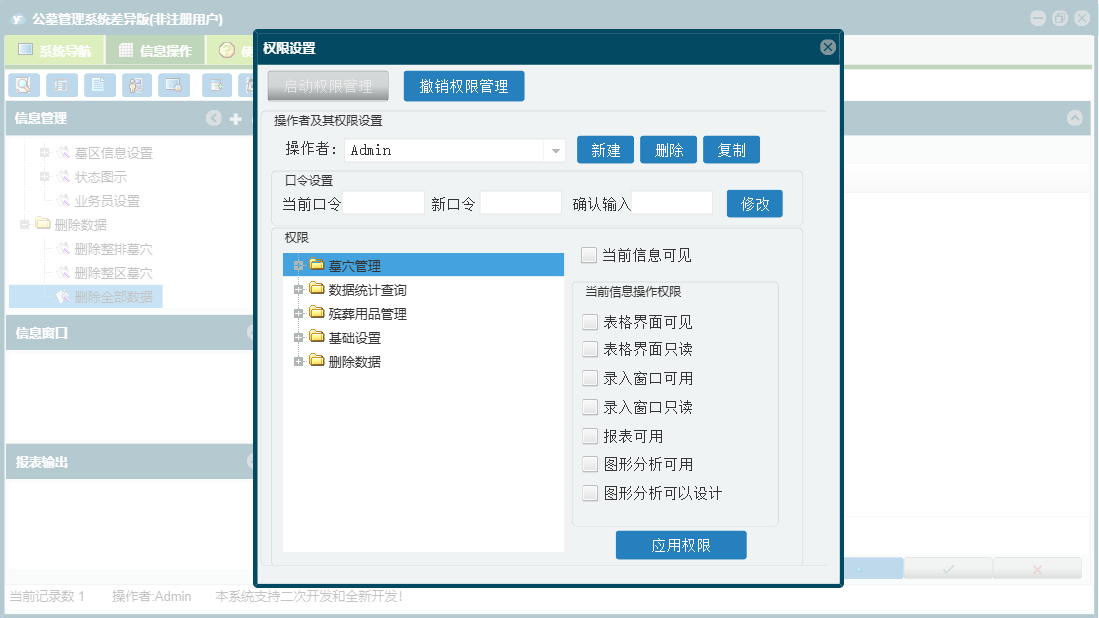1099x618 pixels.
Task: Click the 新口令 input field
Action: click(x=520, y=203)
